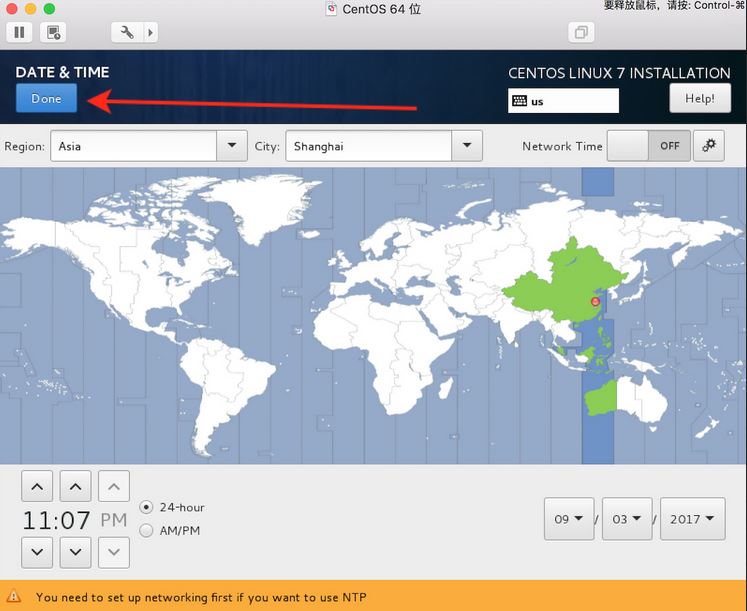Open NTP server gear settings
Screen dimensions: 747x611
[709, 146]
